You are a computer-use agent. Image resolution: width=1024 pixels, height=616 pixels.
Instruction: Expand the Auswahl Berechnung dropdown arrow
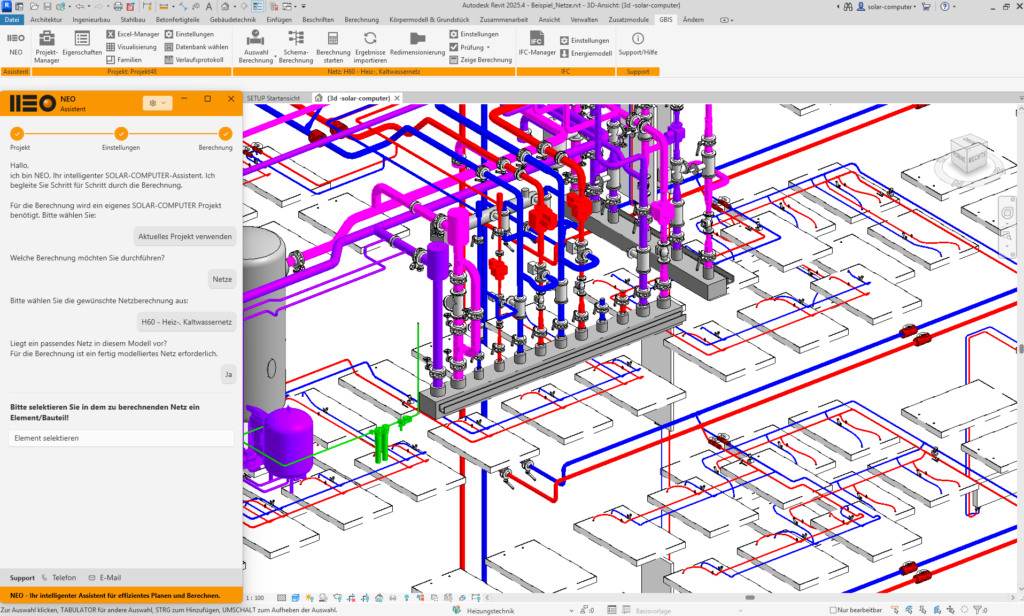276,56
